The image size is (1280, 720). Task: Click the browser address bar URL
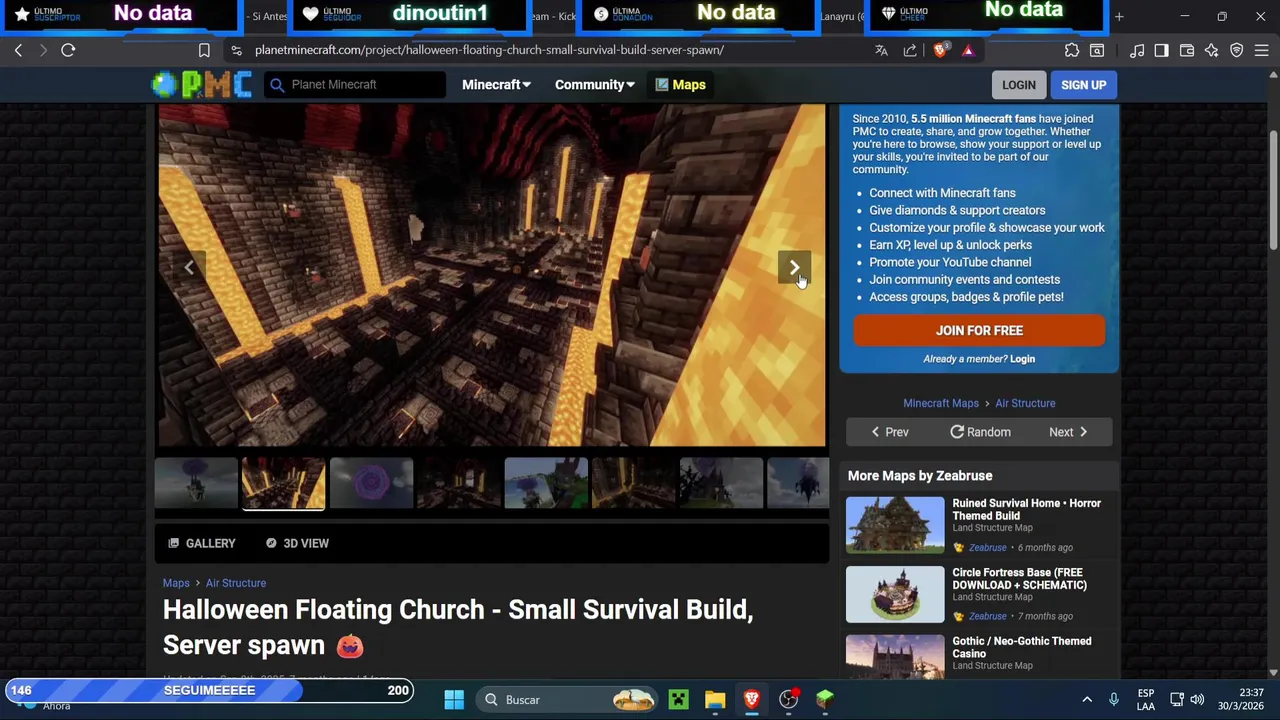pos(489,50)
